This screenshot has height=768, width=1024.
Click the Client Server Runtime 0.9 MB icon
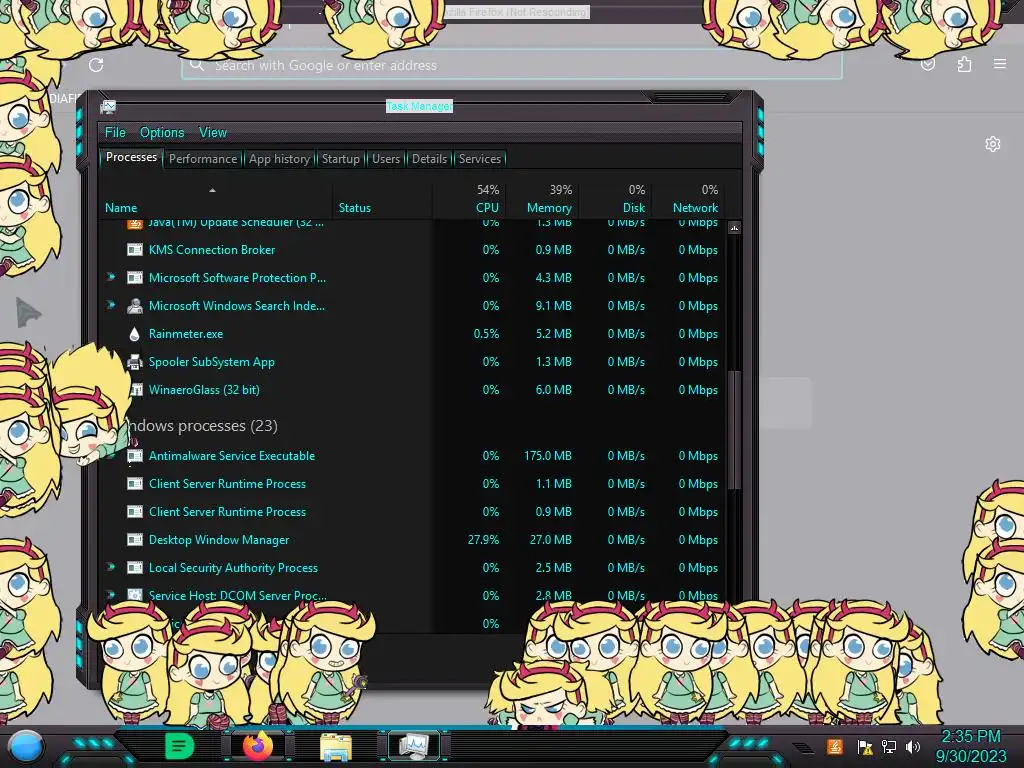[135, 512]
